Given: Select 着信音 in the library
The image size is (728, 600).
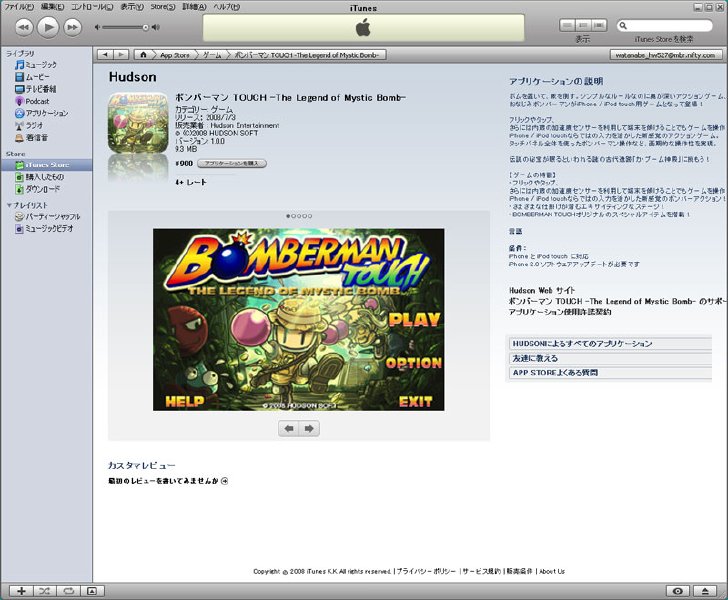Looking at the screenshot, I should coord(31,137).
